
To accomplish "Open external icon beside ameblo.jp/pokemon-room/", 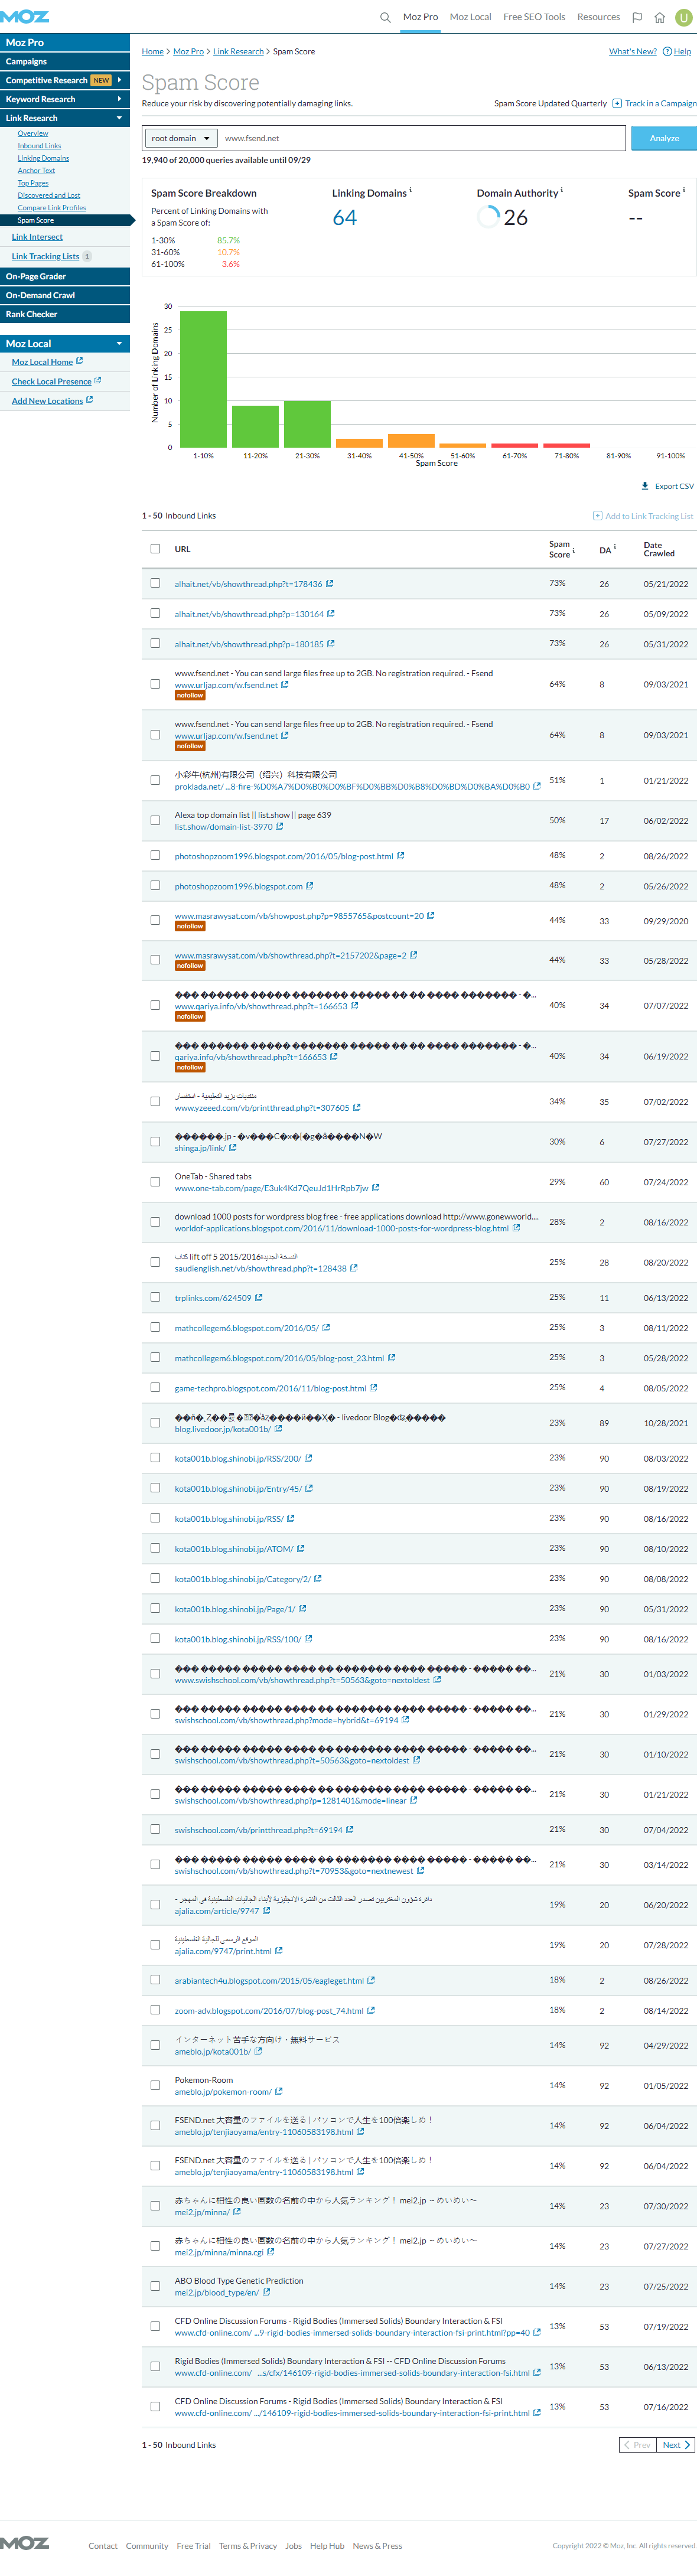I will (279, 2091).
